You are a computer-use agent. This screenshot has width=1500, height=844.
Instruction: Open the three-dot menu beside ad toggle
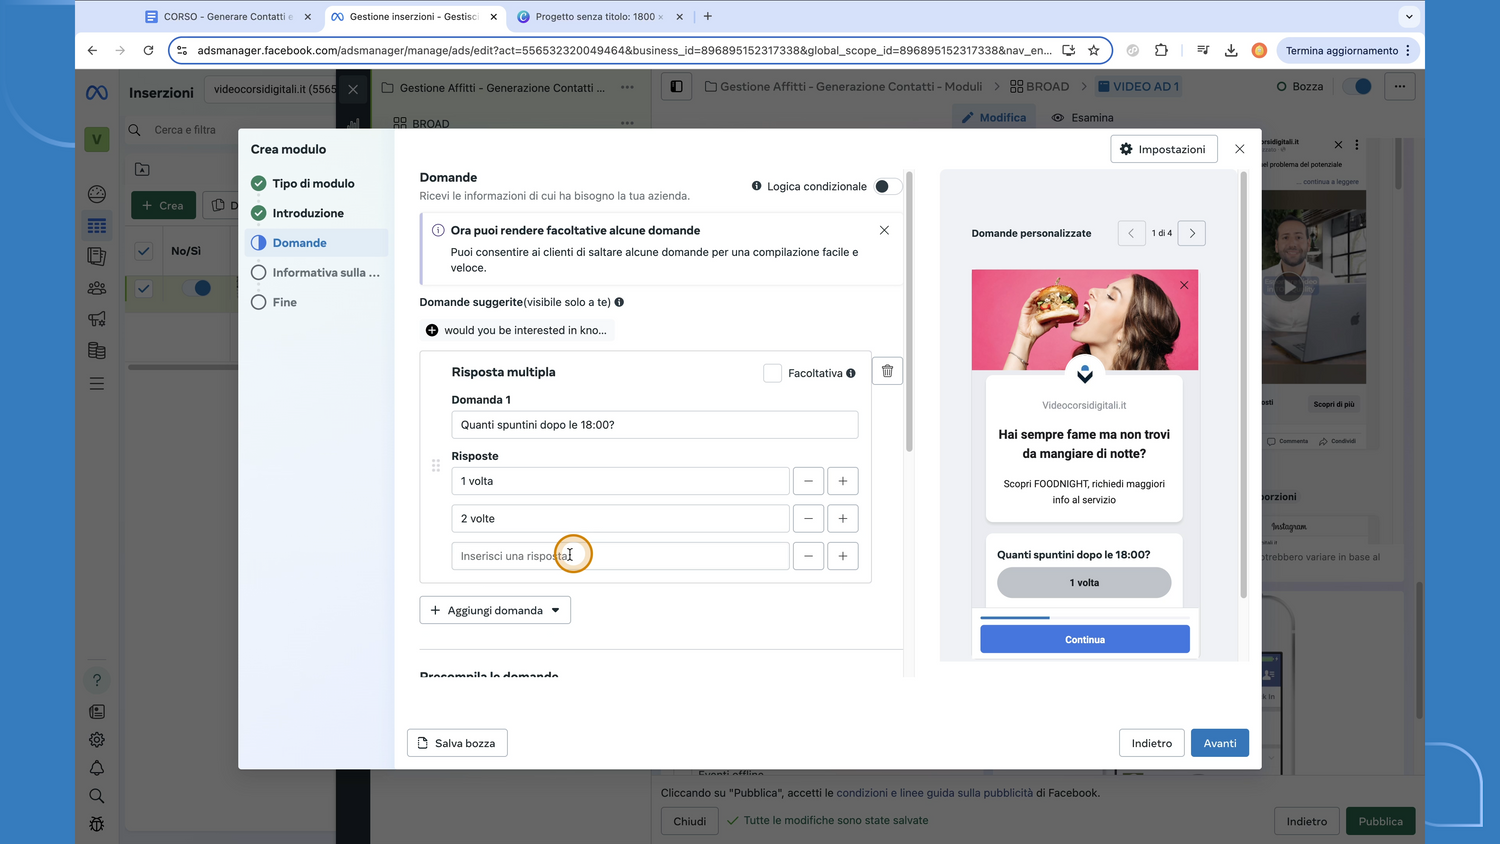pyautogui.click(x=1400, y=87)
